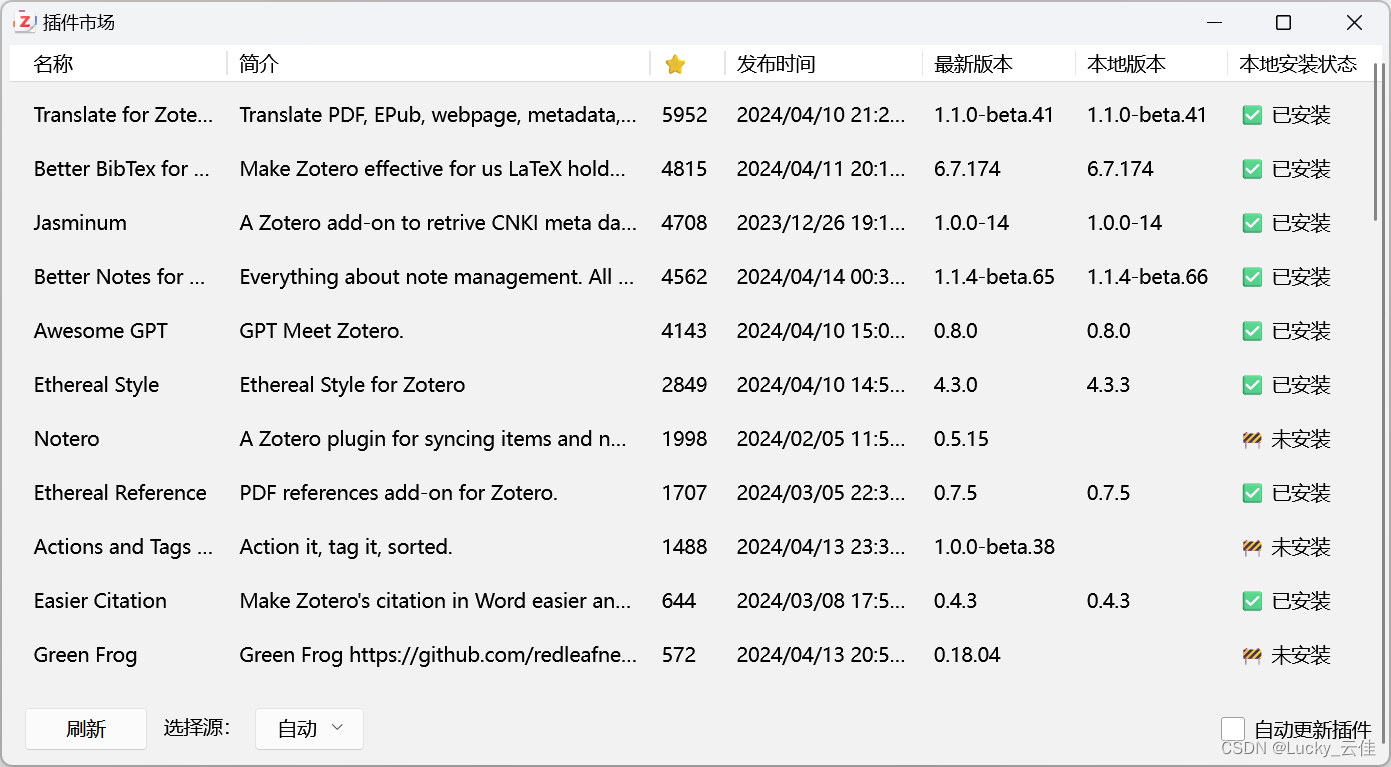The width and height of the screenshot is (1391, 767).
Task: Click latest version 6.7.174
Action: tap(967, 169)
